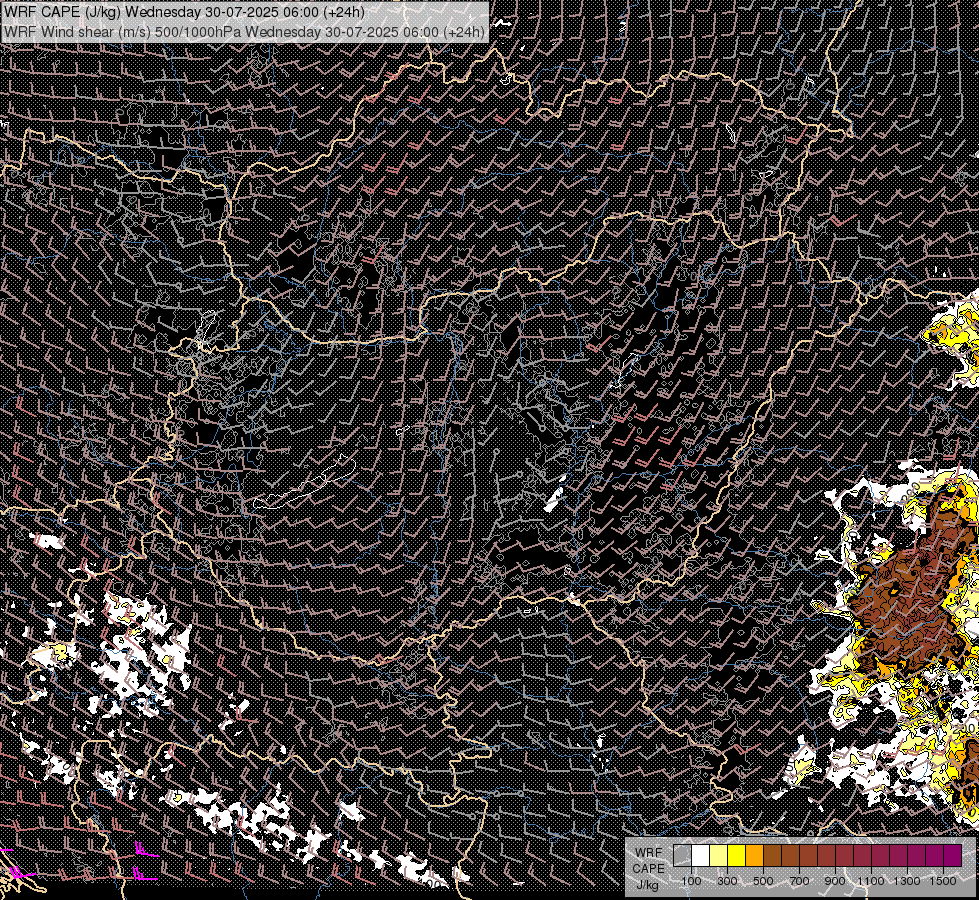Click the 500 legend value label

click(764, 881)
